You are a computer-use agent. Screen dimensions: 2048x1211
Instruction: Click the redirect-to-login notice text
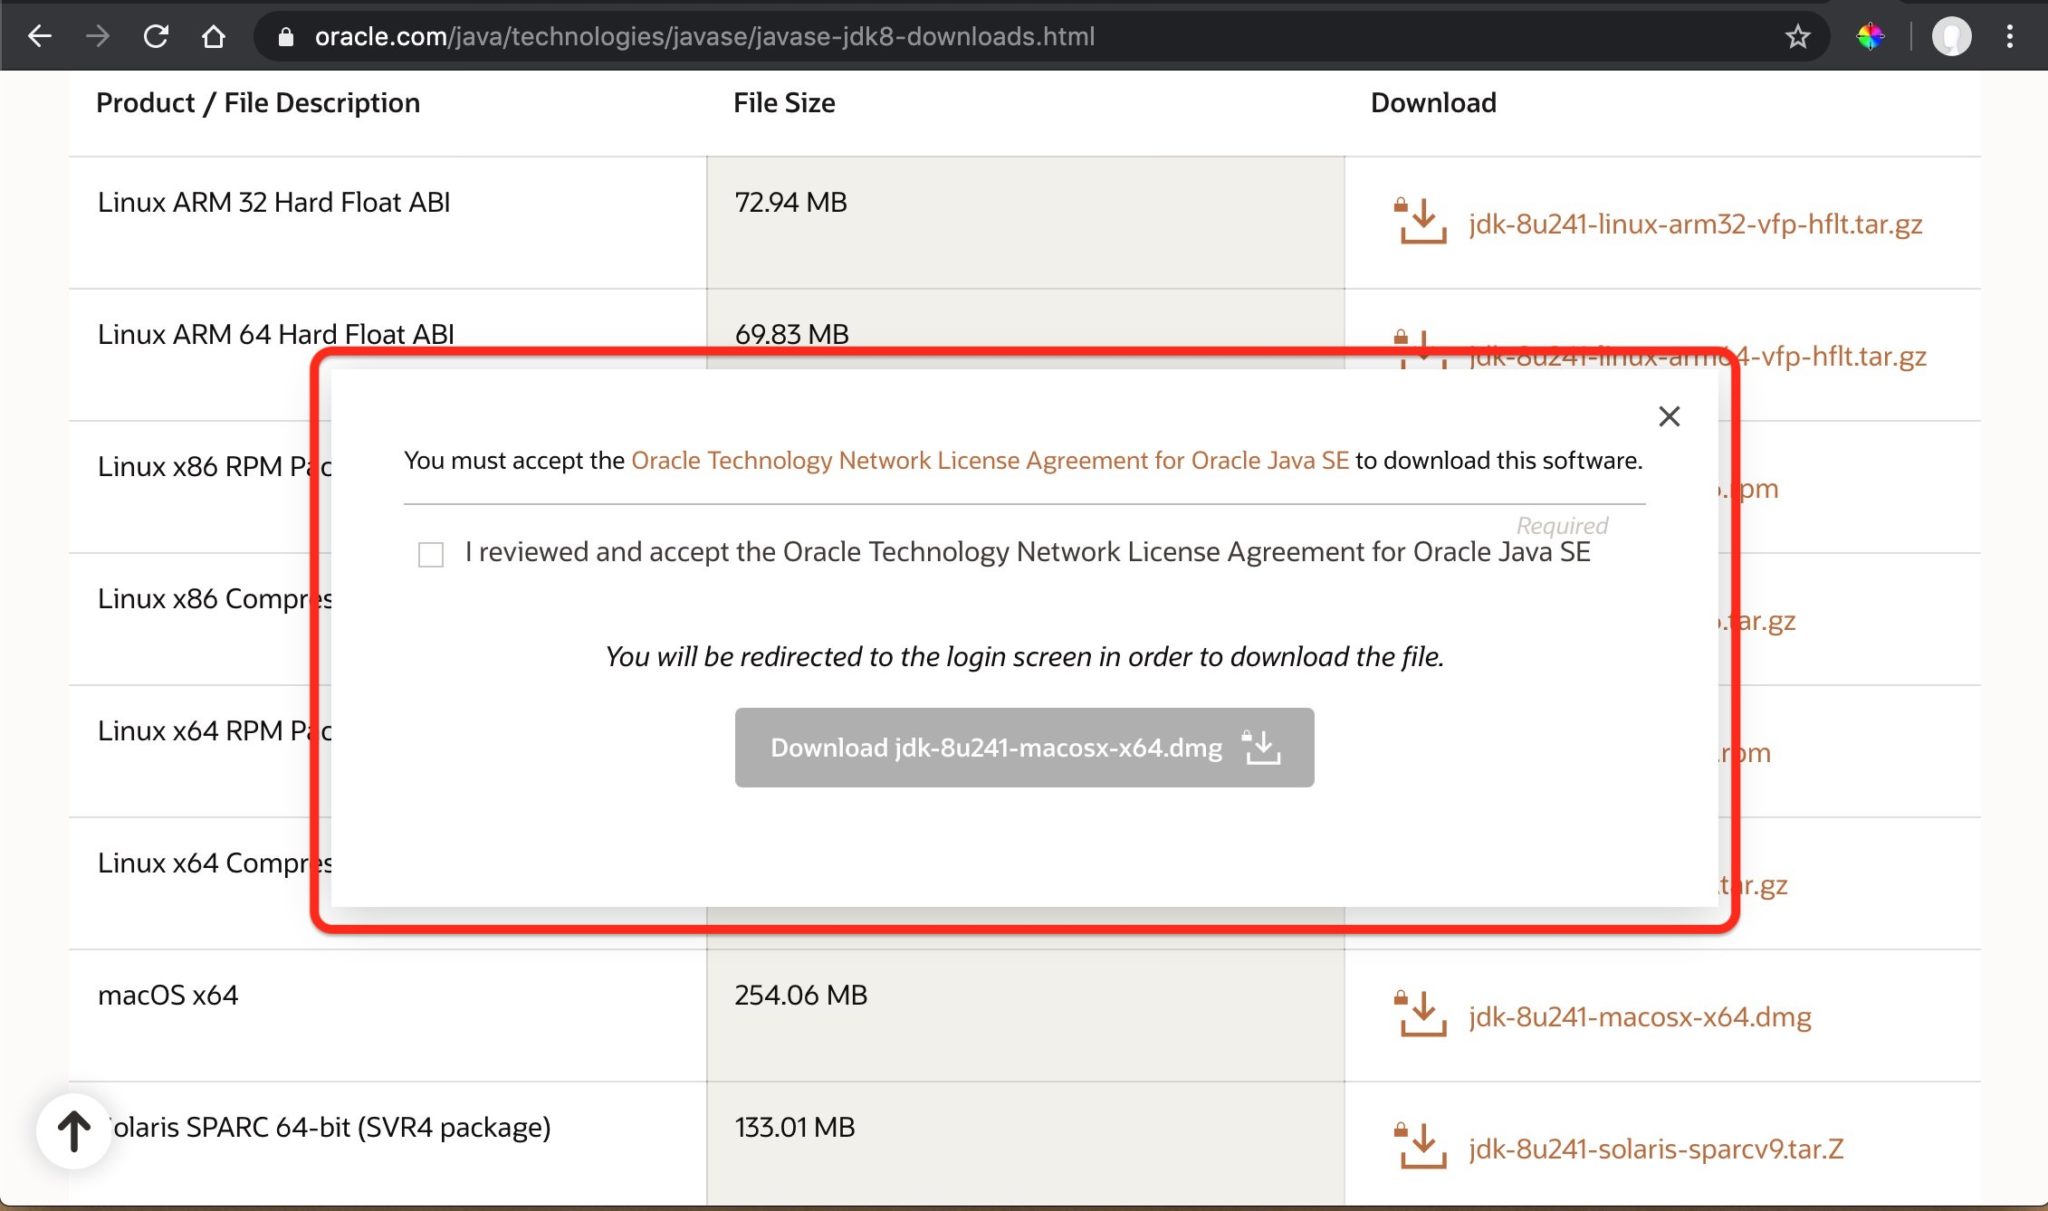click(1024, 656)
